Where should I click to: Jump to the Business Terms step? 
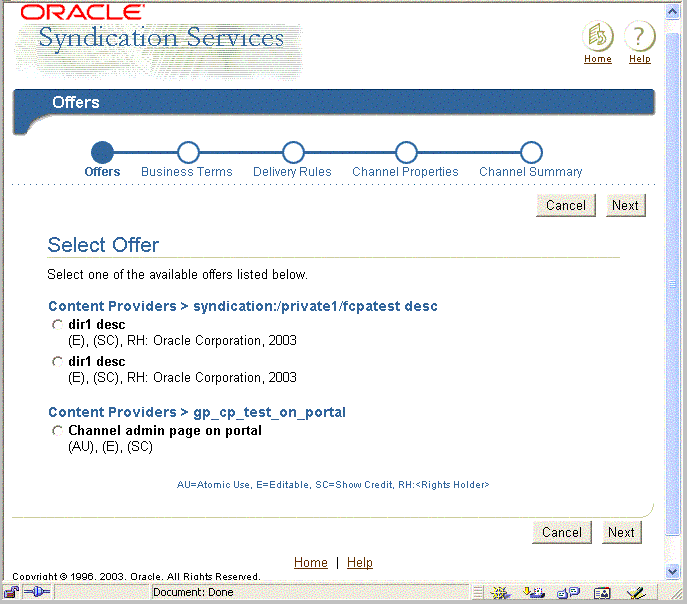coord(188,152)
